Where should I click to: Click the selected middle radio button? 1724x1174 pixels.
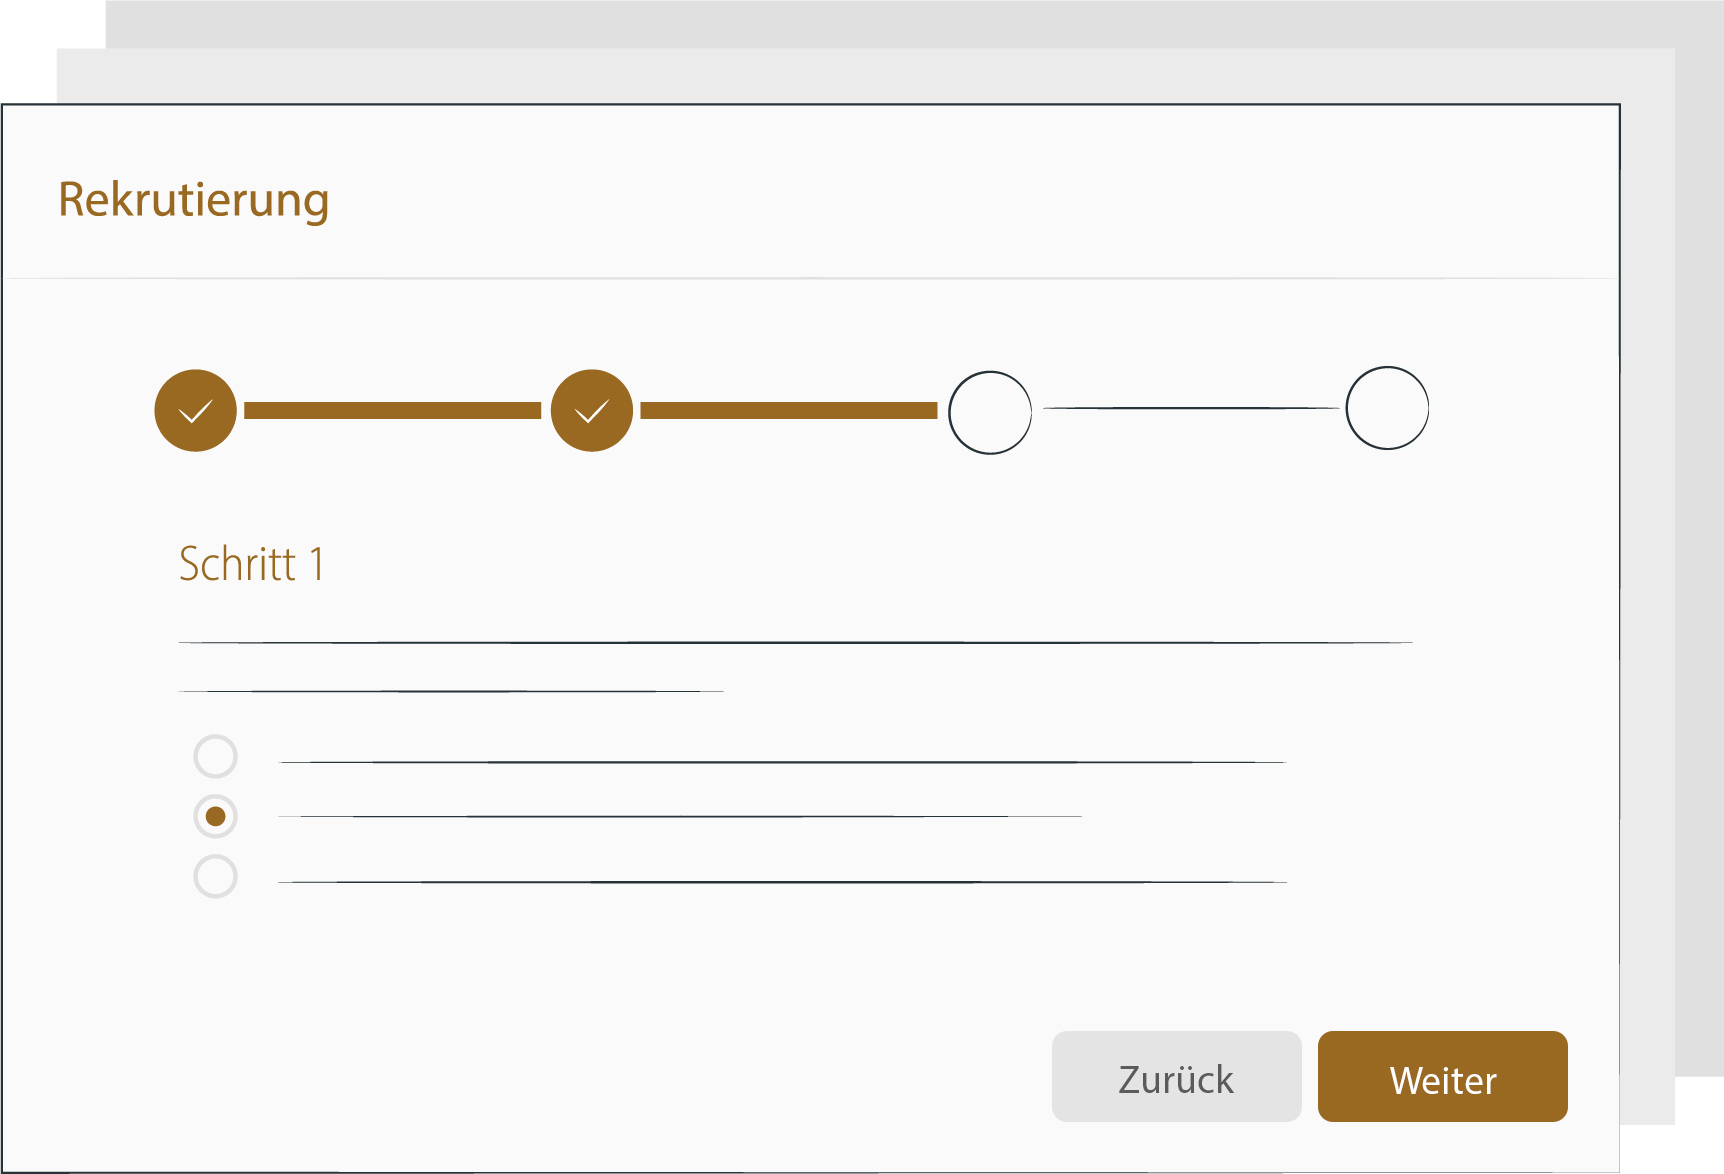pyautogui.click(x=215, y=817)
